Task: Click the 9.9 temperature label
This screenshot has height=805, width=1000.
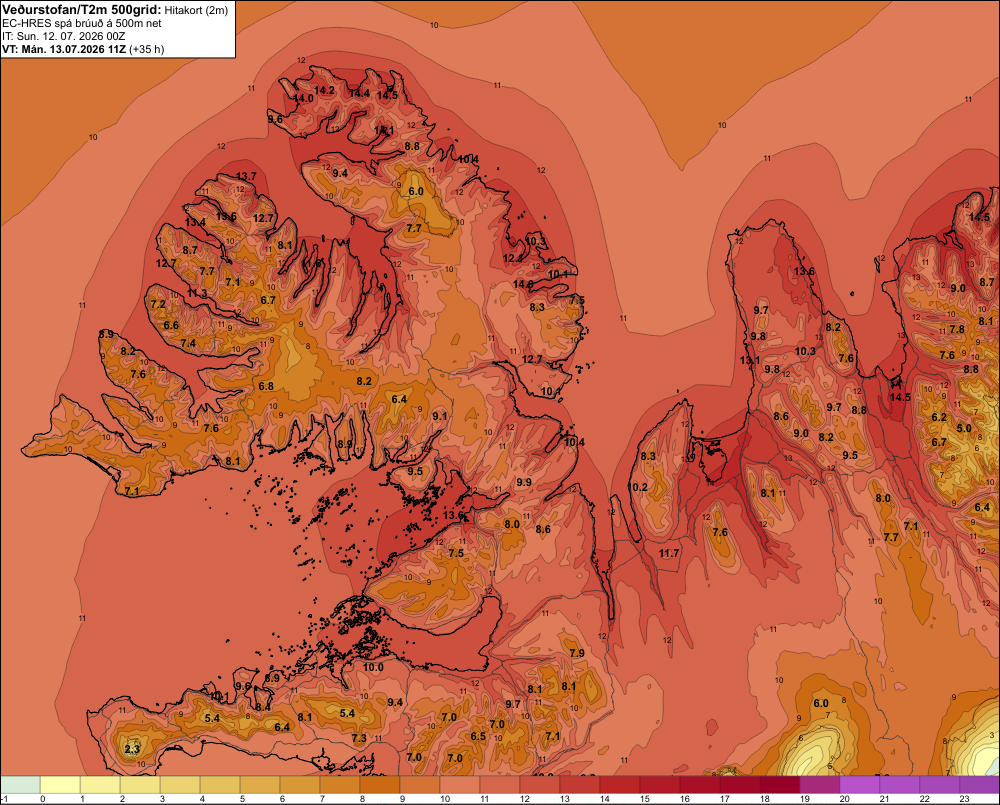Action: pyautogui.click(x=524, y=482)
